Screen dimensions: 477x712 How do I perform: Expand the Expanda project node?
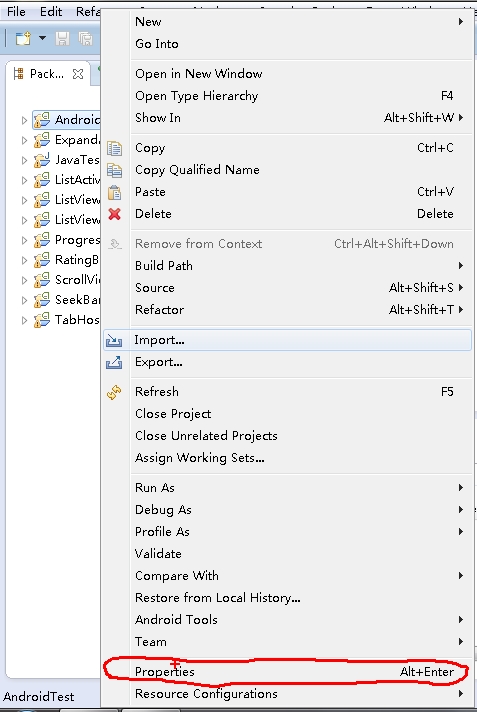tap(25, 140)
